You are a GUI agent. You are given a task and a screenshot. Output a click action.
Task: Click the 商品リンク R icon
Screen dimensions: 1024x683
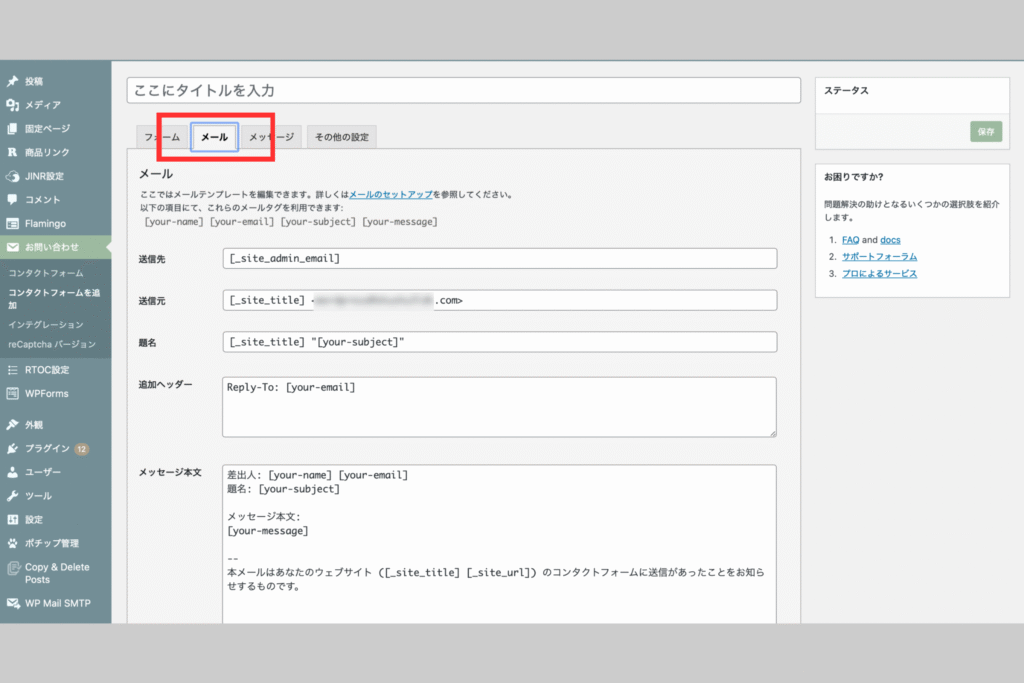(12, 153)
